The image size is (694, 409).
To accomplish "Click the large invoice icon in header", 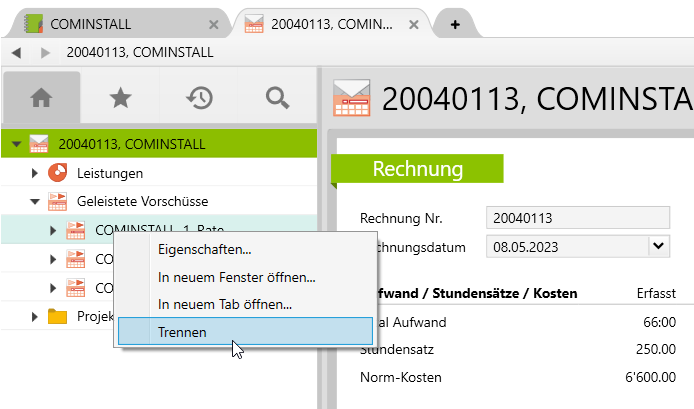I will (351, 98).
